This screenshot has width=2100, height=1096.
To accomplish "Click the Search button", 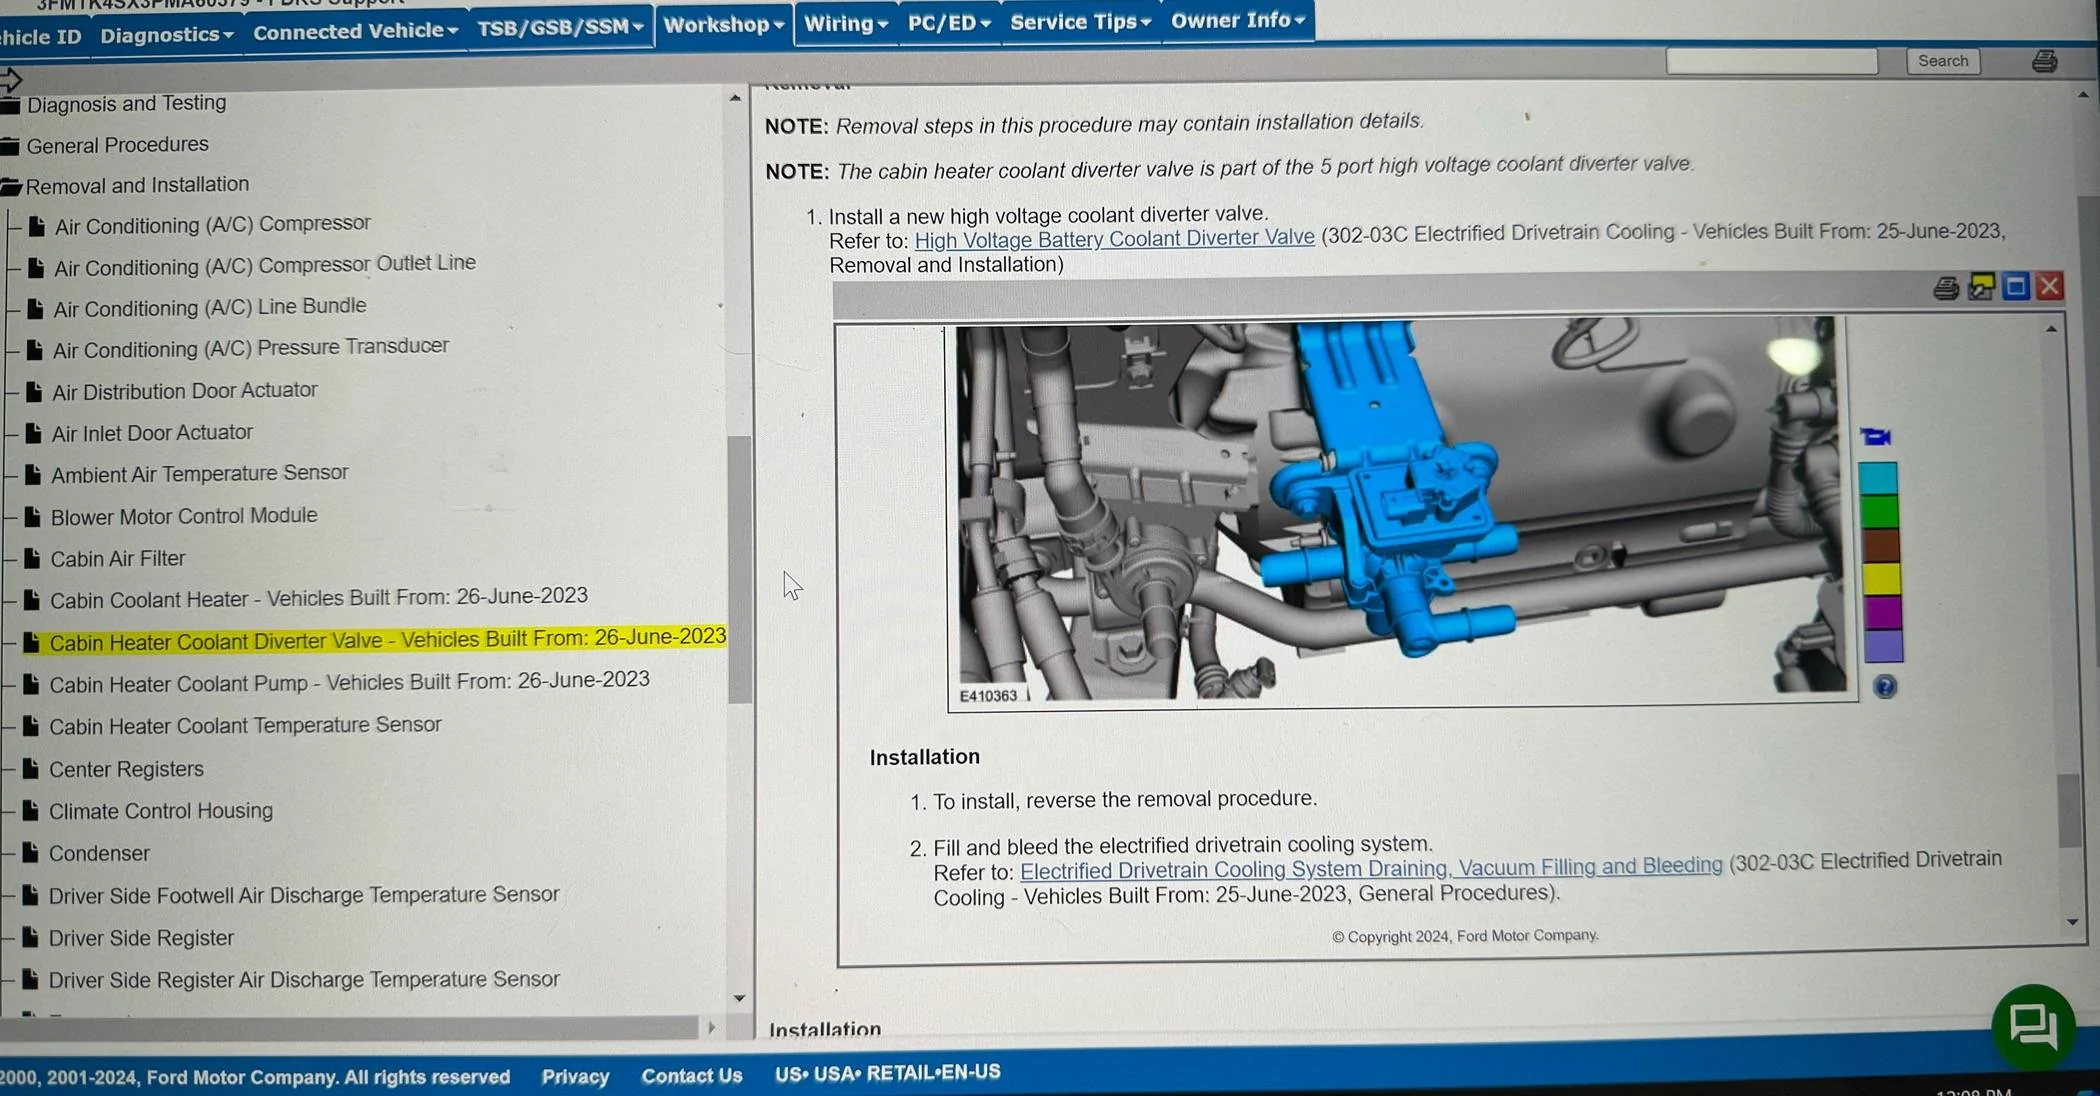I will coord(1942,61).
